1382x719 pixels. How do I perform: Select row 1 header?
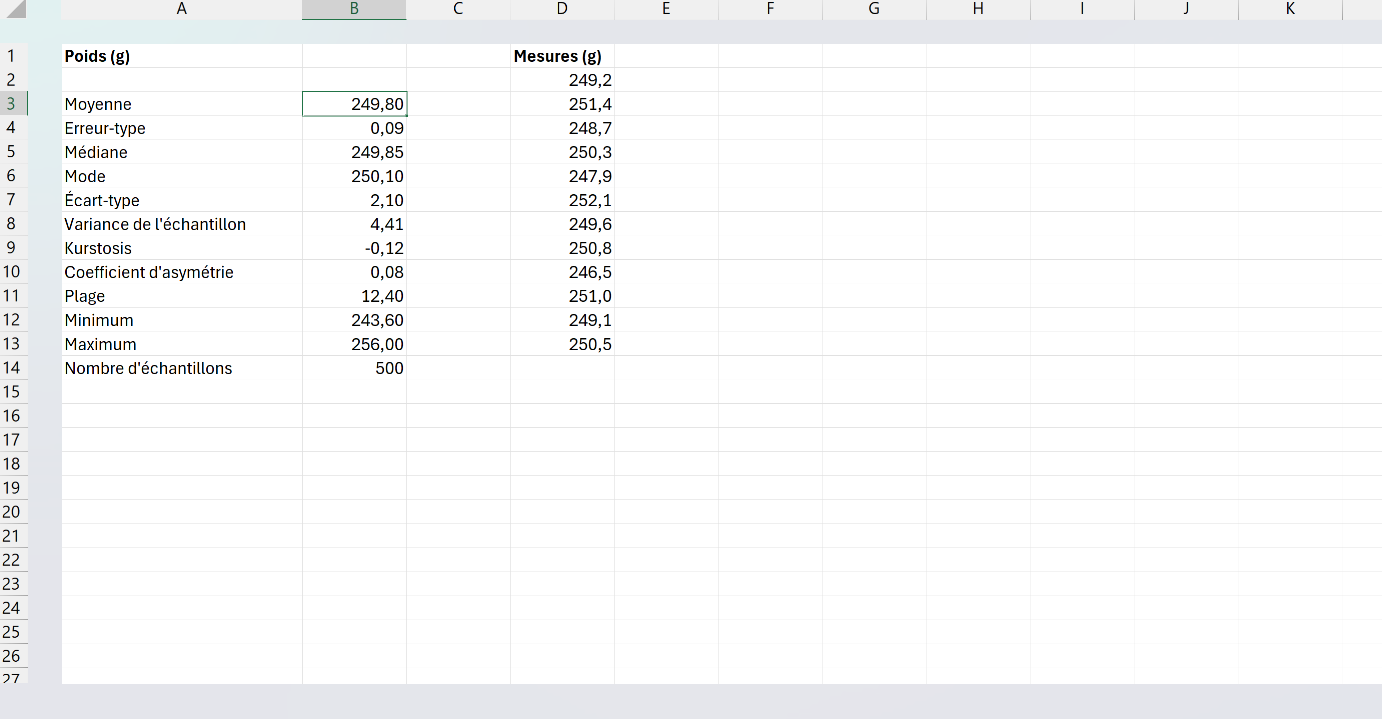pyautogui.click(x=14, y=56)
